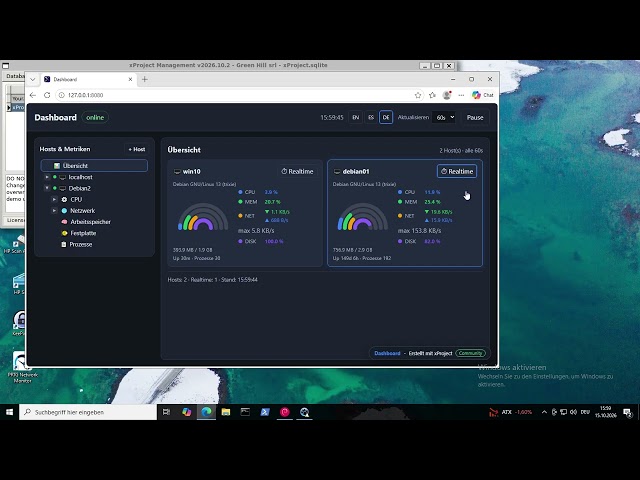This screenshot has width=640, height=480.
Task: Click the ATX stock ticker widget
Action: coord(511,412)
